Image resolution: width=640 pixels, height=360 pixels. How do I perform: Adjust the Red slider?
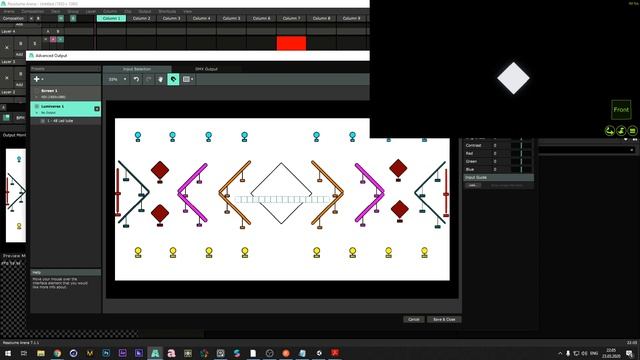point(521,153)
